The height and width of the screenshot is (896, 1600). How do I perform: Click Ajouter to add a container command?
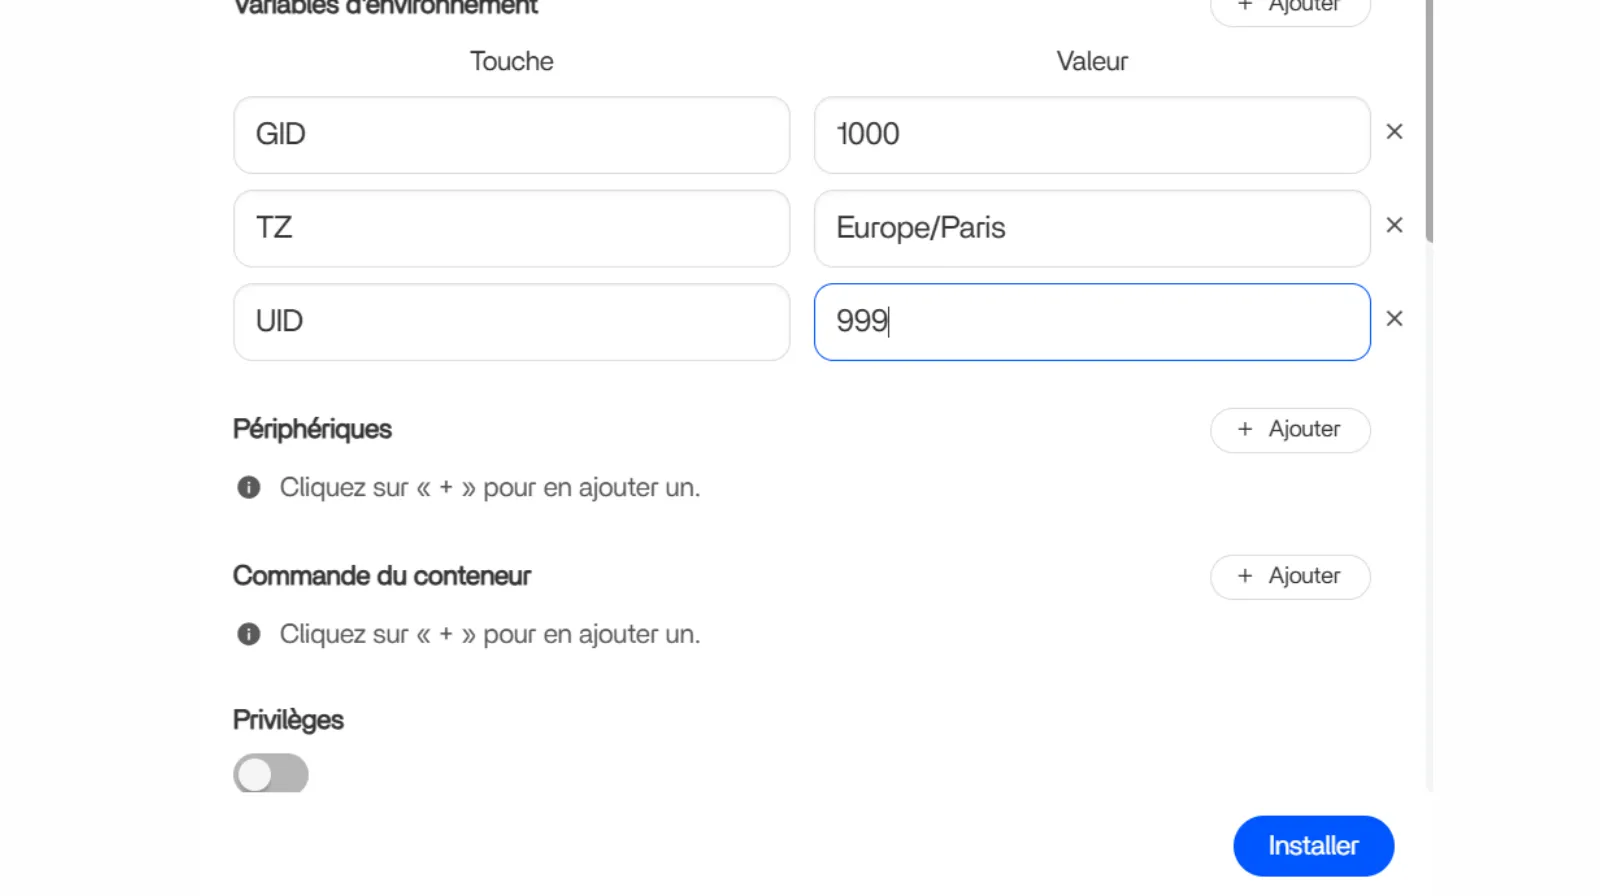click(1290, 576)
